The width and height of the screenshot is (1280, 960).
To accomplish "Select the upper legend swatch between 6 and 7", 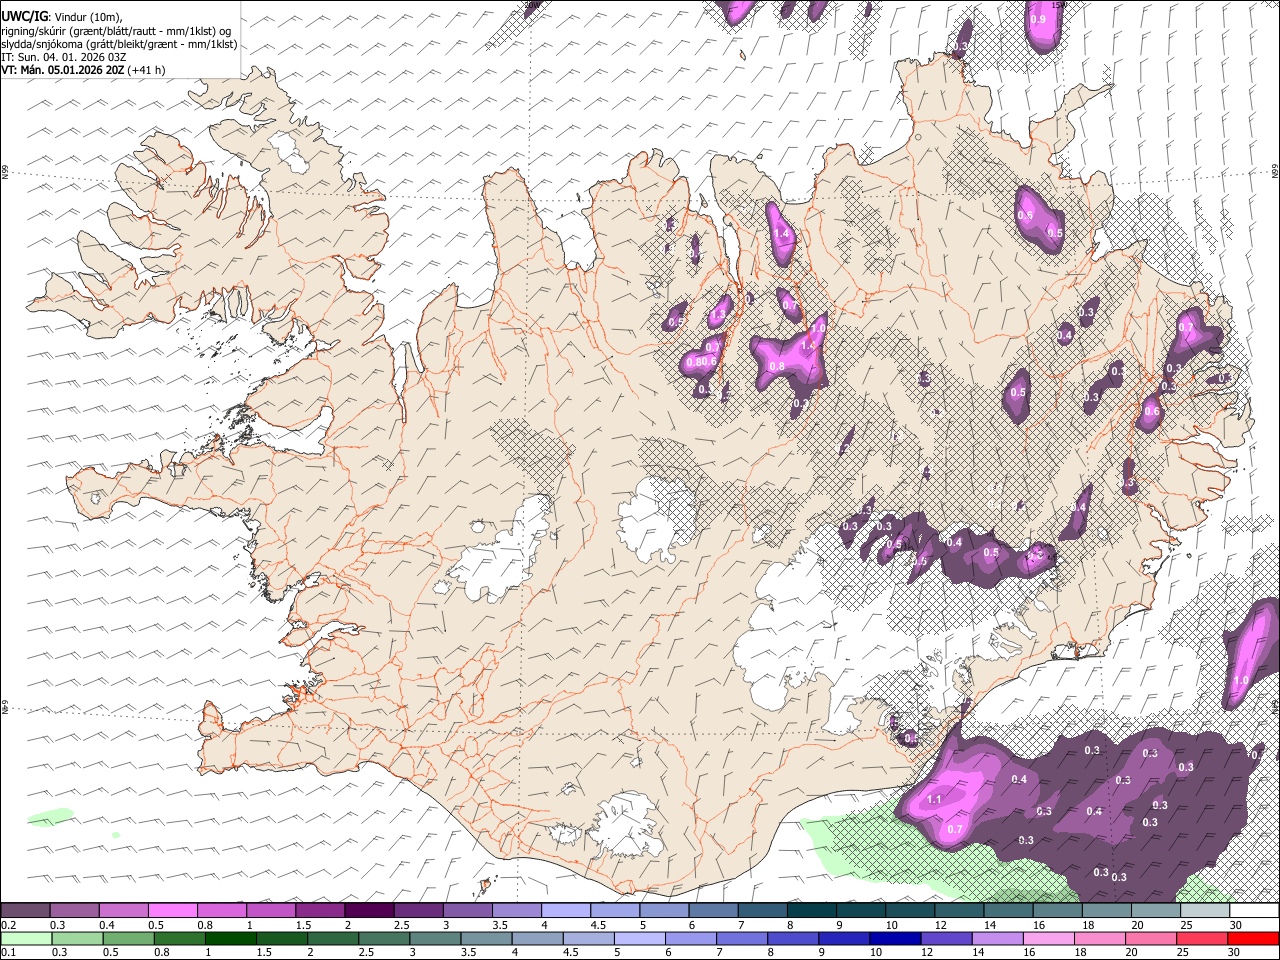I will click(x=713, y=910).
